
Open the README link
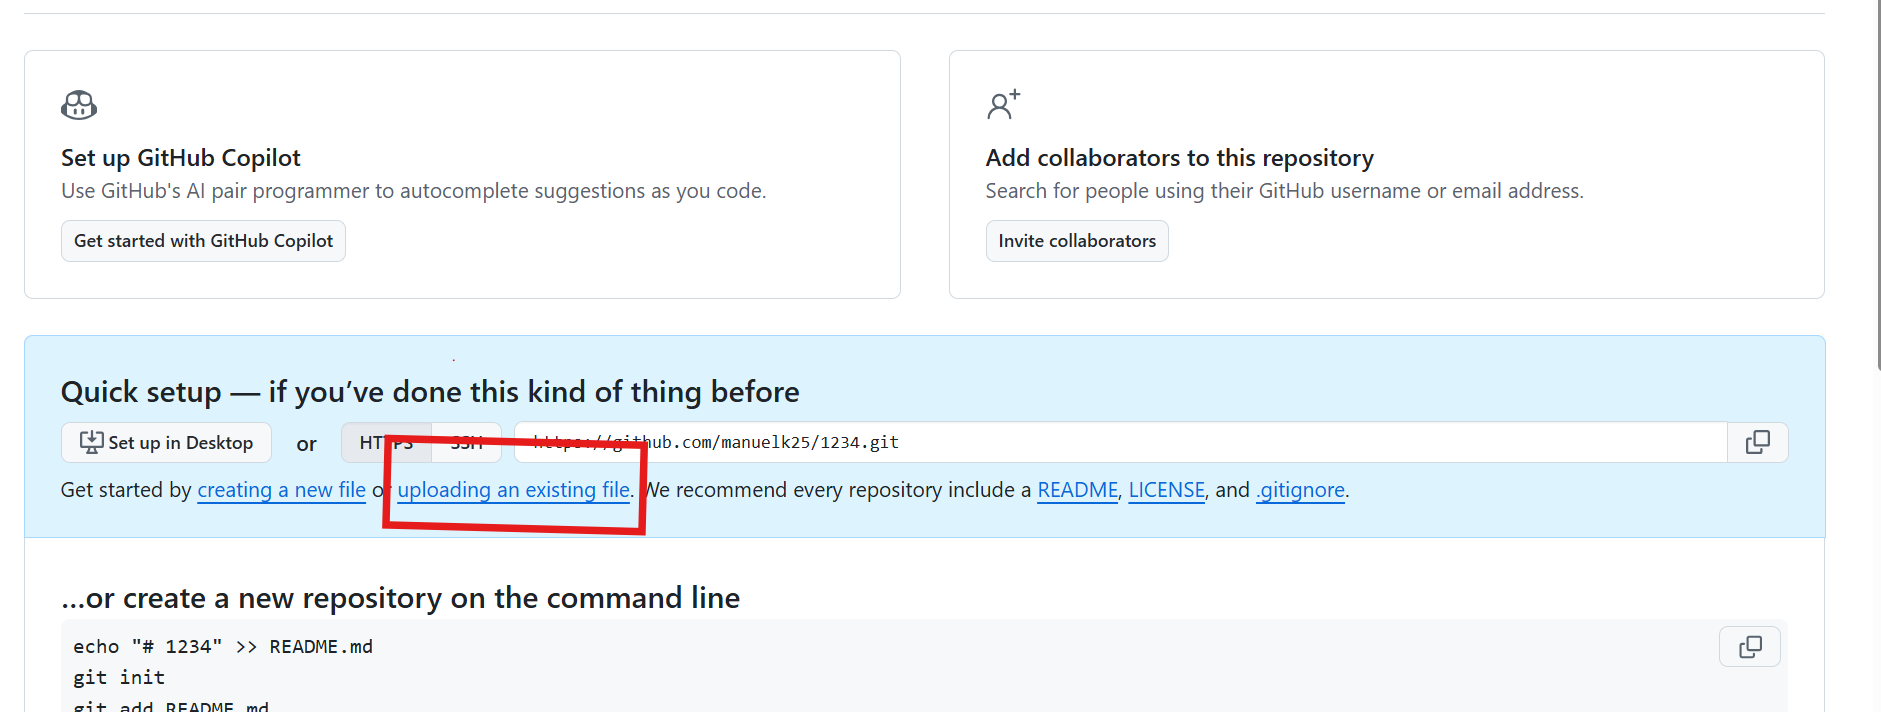(x=1078, y=490)
